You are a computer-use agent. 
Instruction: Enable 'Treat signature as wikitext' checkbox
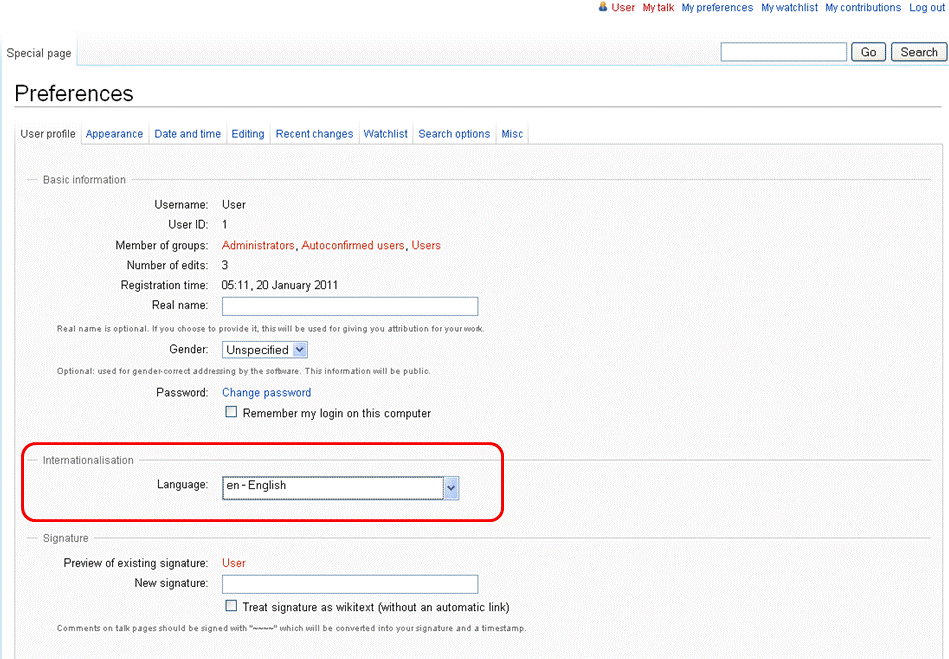tap(231, 606)
